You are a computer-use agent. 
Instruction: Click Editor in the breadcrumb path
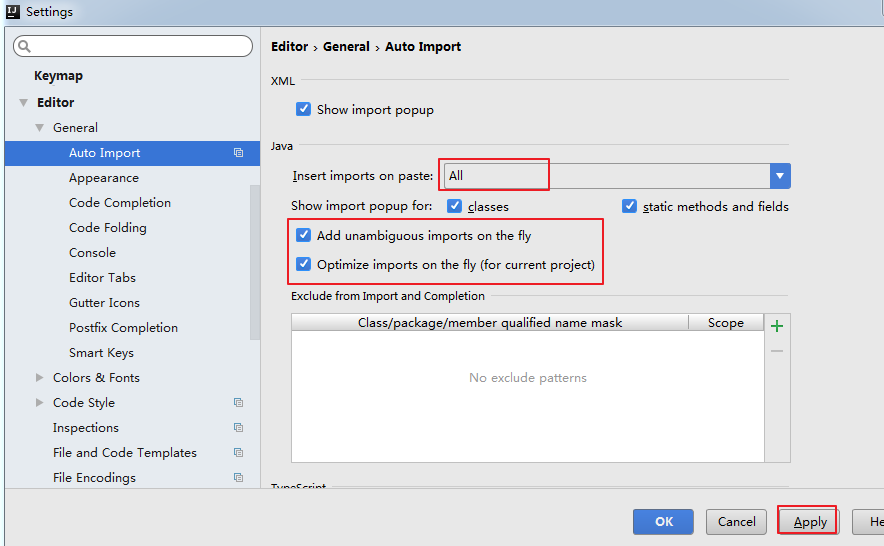290,47
